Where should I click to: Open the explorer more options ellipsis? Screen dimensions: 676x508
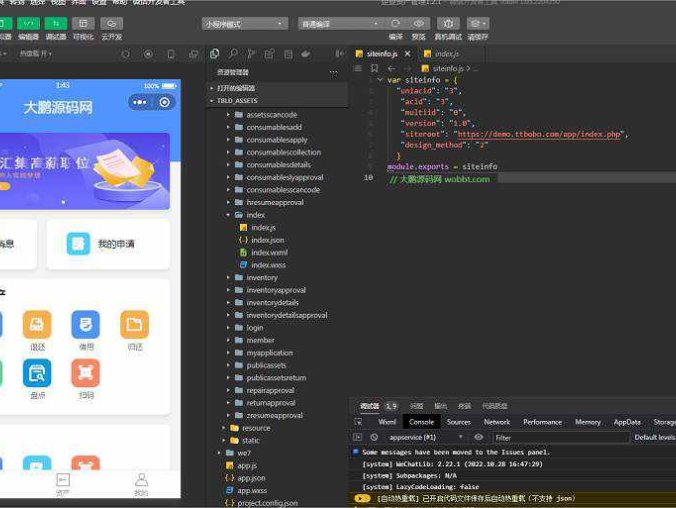tap(334, 72)
